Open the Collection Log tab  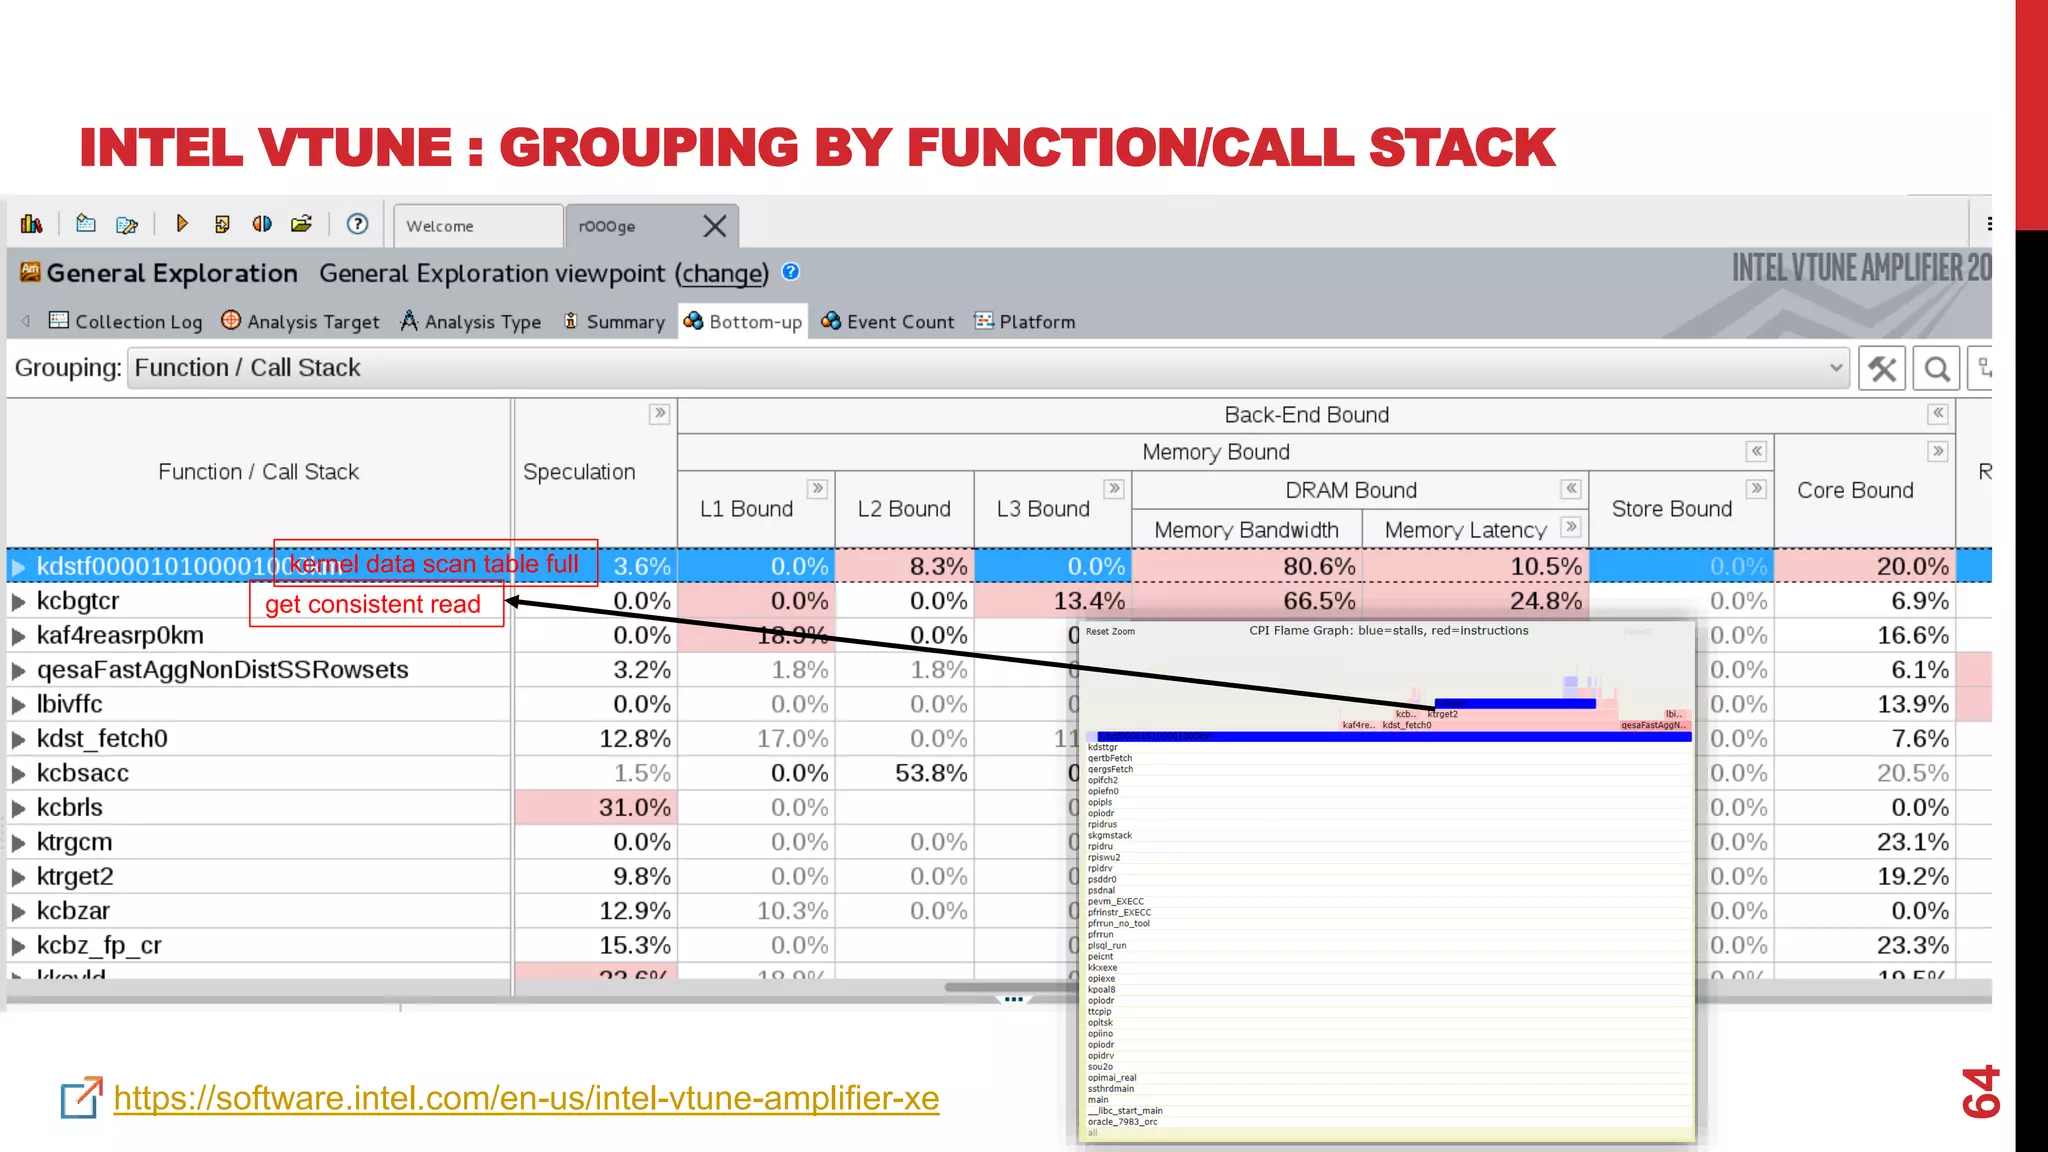click(x=126, y=321)
